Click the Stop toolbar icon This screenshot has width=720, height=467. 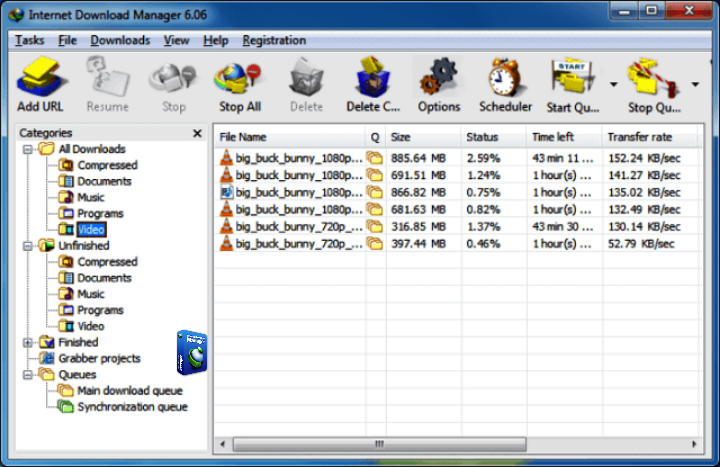(x=174, y=84)
